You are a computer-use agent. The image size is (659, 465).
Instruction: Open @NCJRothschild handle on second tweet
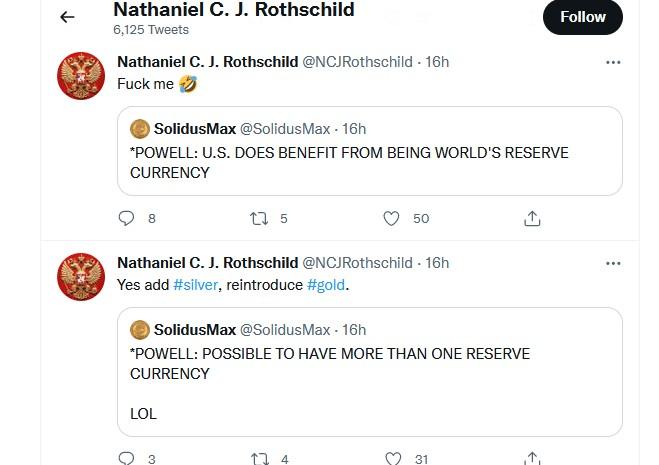point(357,263)
